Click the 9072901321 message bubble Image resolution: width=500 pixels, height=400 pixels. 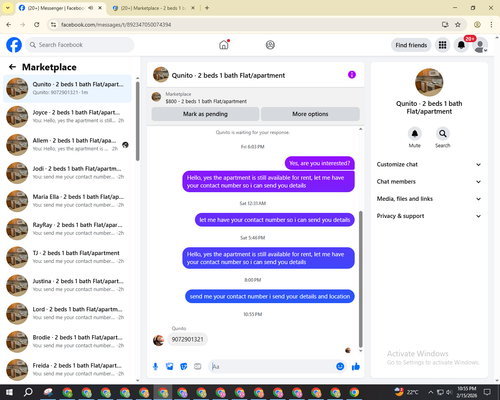pyautogui.click(x=187, y=339)
